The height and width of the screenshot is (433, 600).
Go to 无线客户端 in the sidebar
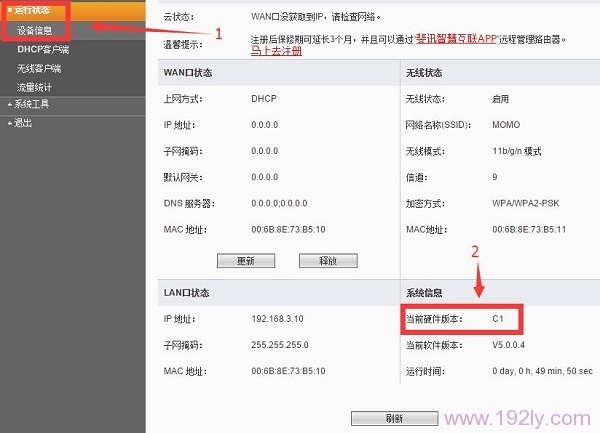[x=39, y=68]
